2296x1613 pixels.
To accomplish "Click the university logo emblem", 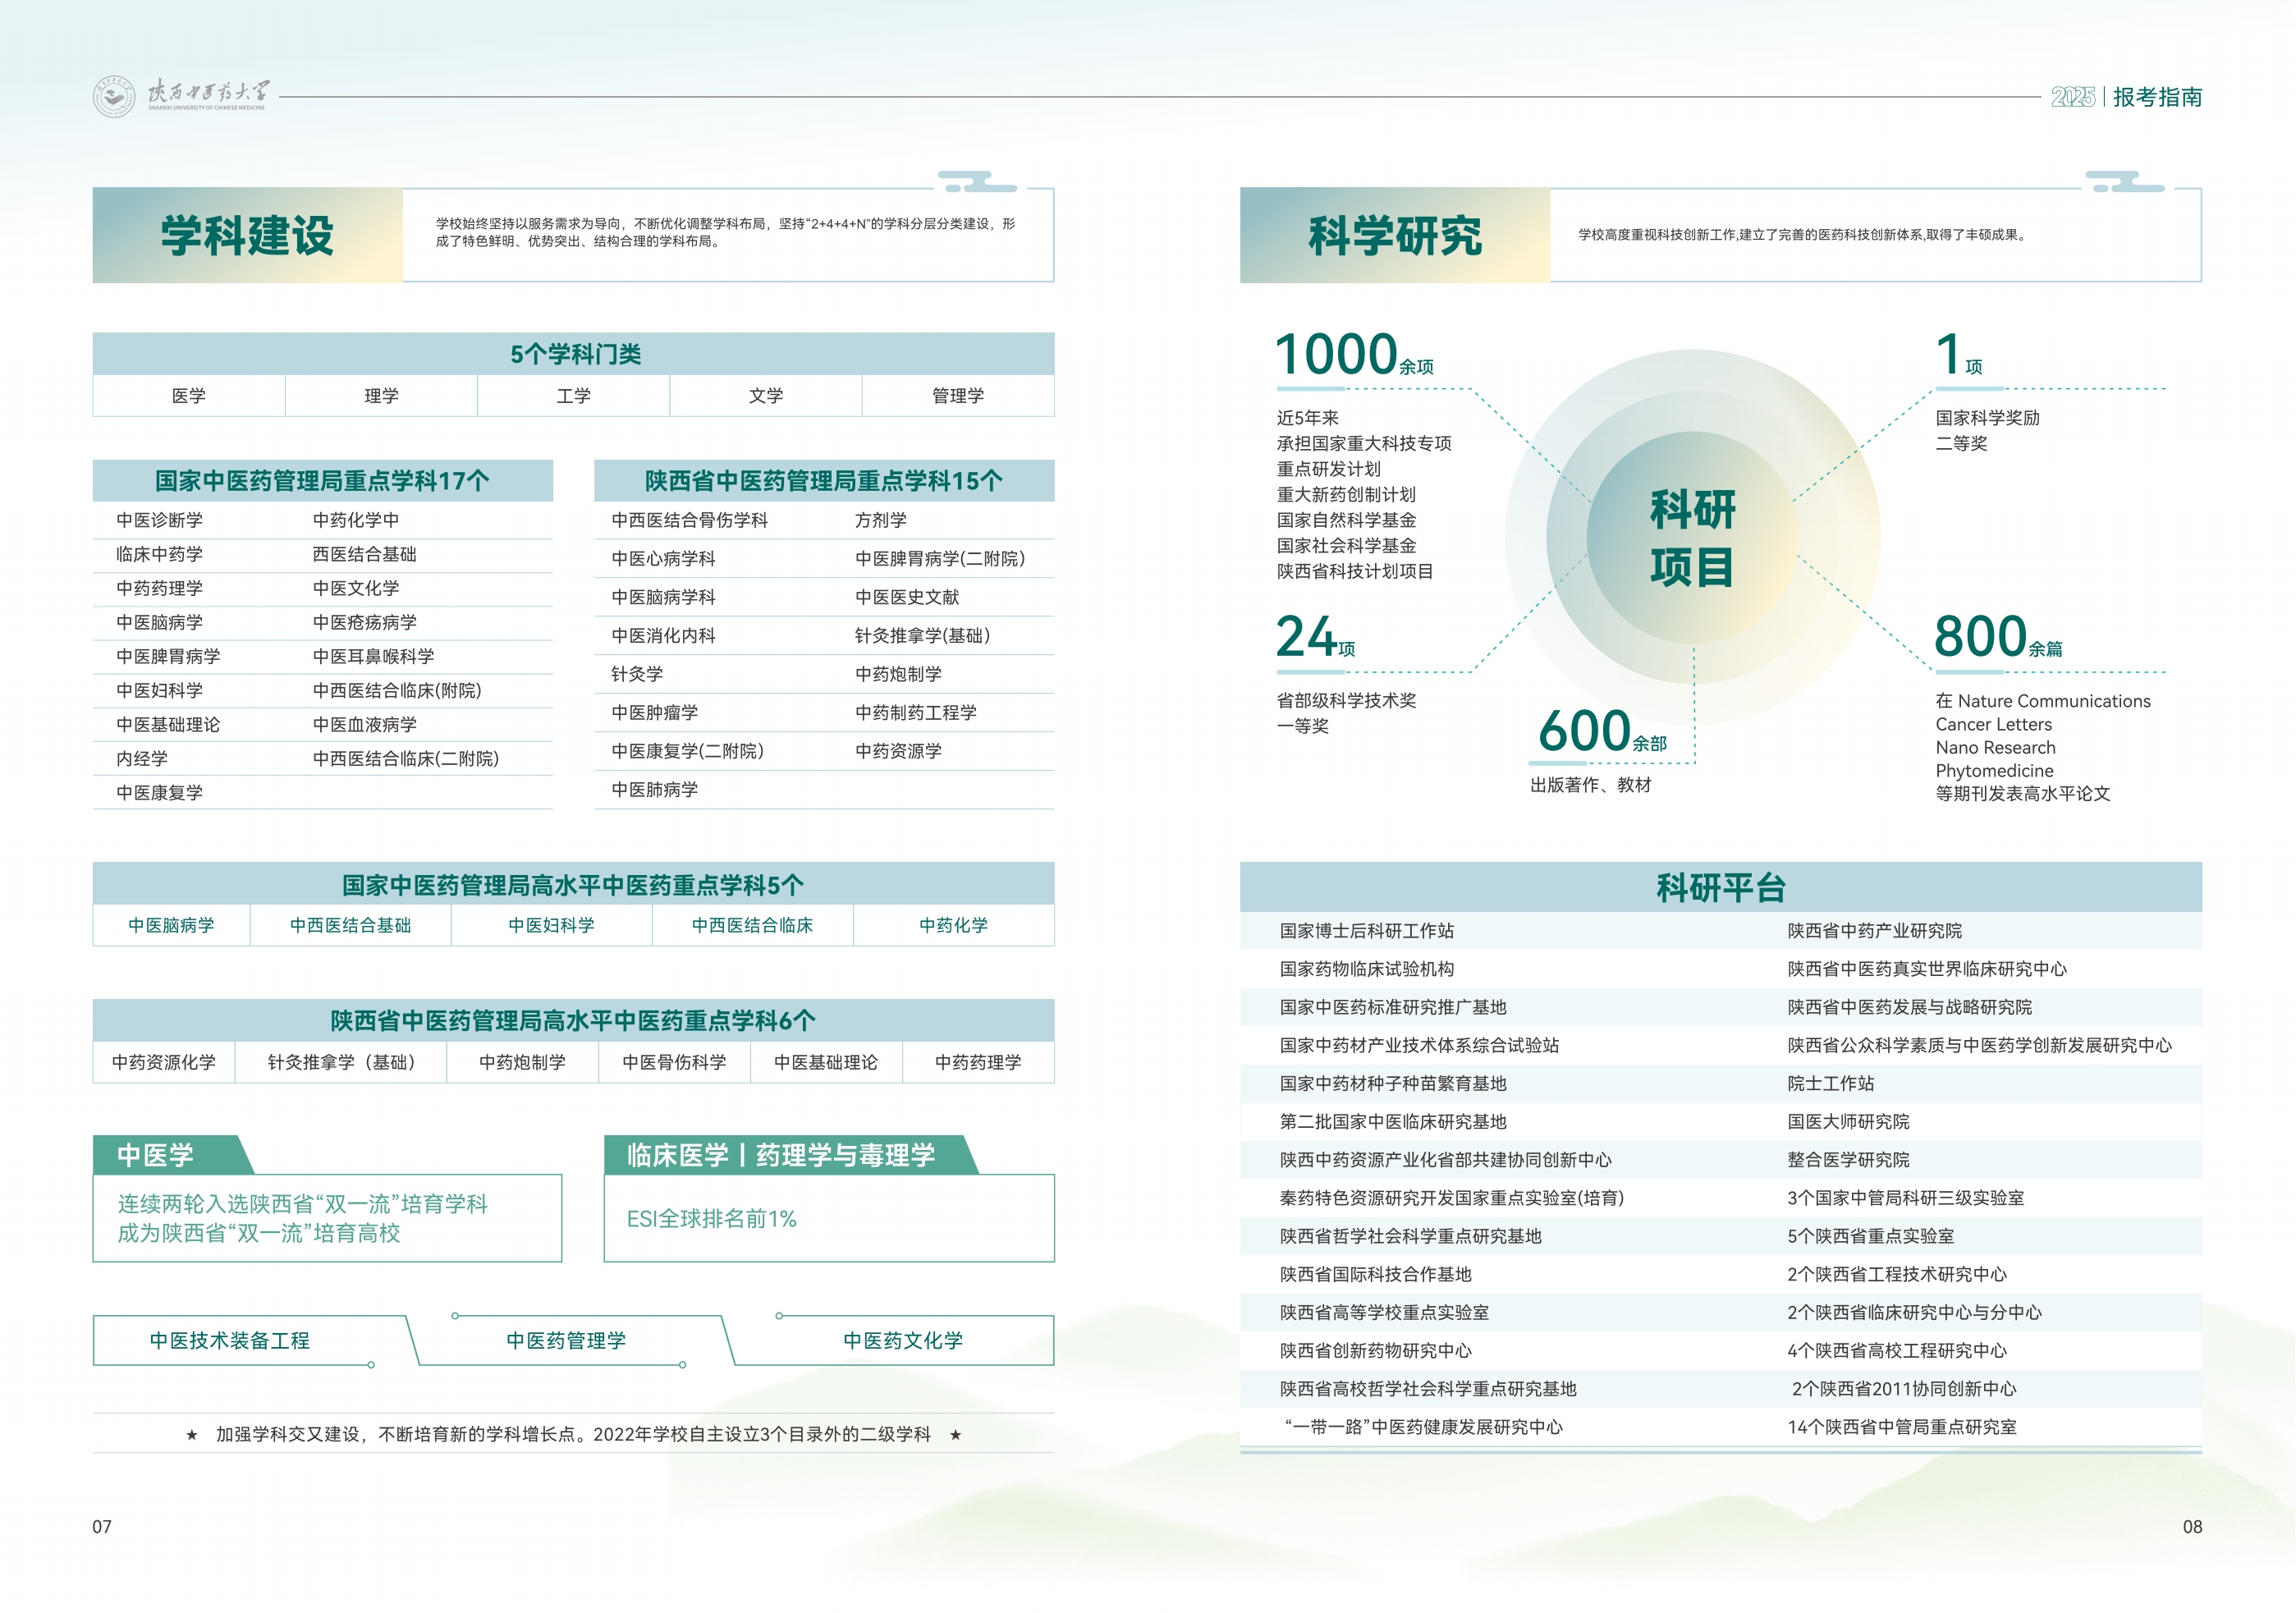I will pyautogui.click(x=114, y=97).
